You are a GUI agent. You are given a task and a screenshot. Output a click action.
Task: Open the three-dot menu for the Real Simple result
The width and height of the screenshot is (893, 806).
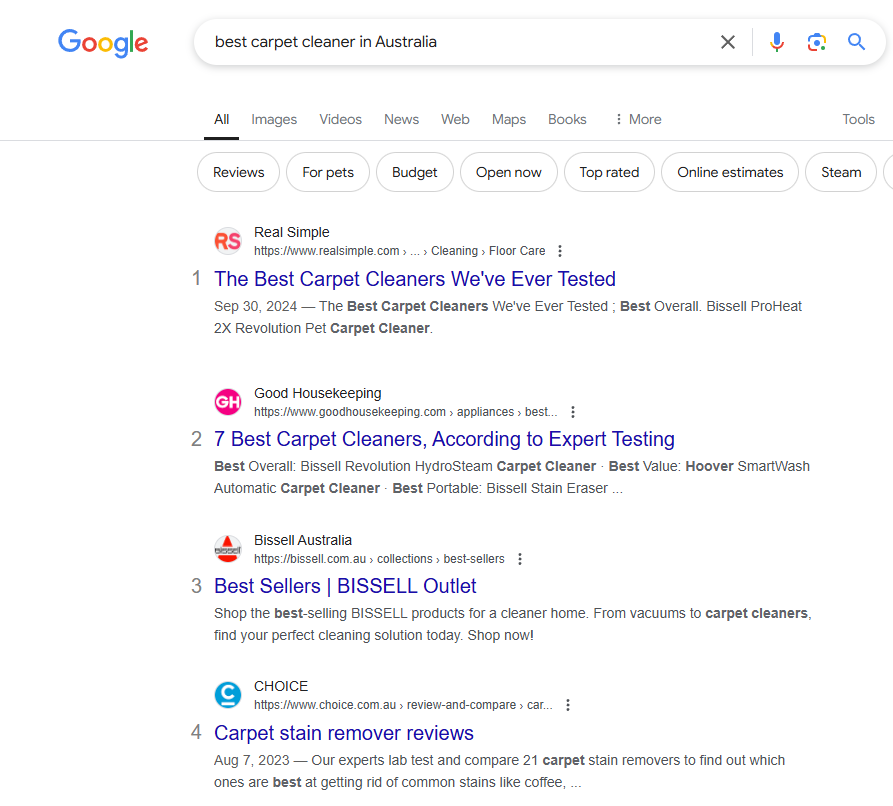pos(560,251)
